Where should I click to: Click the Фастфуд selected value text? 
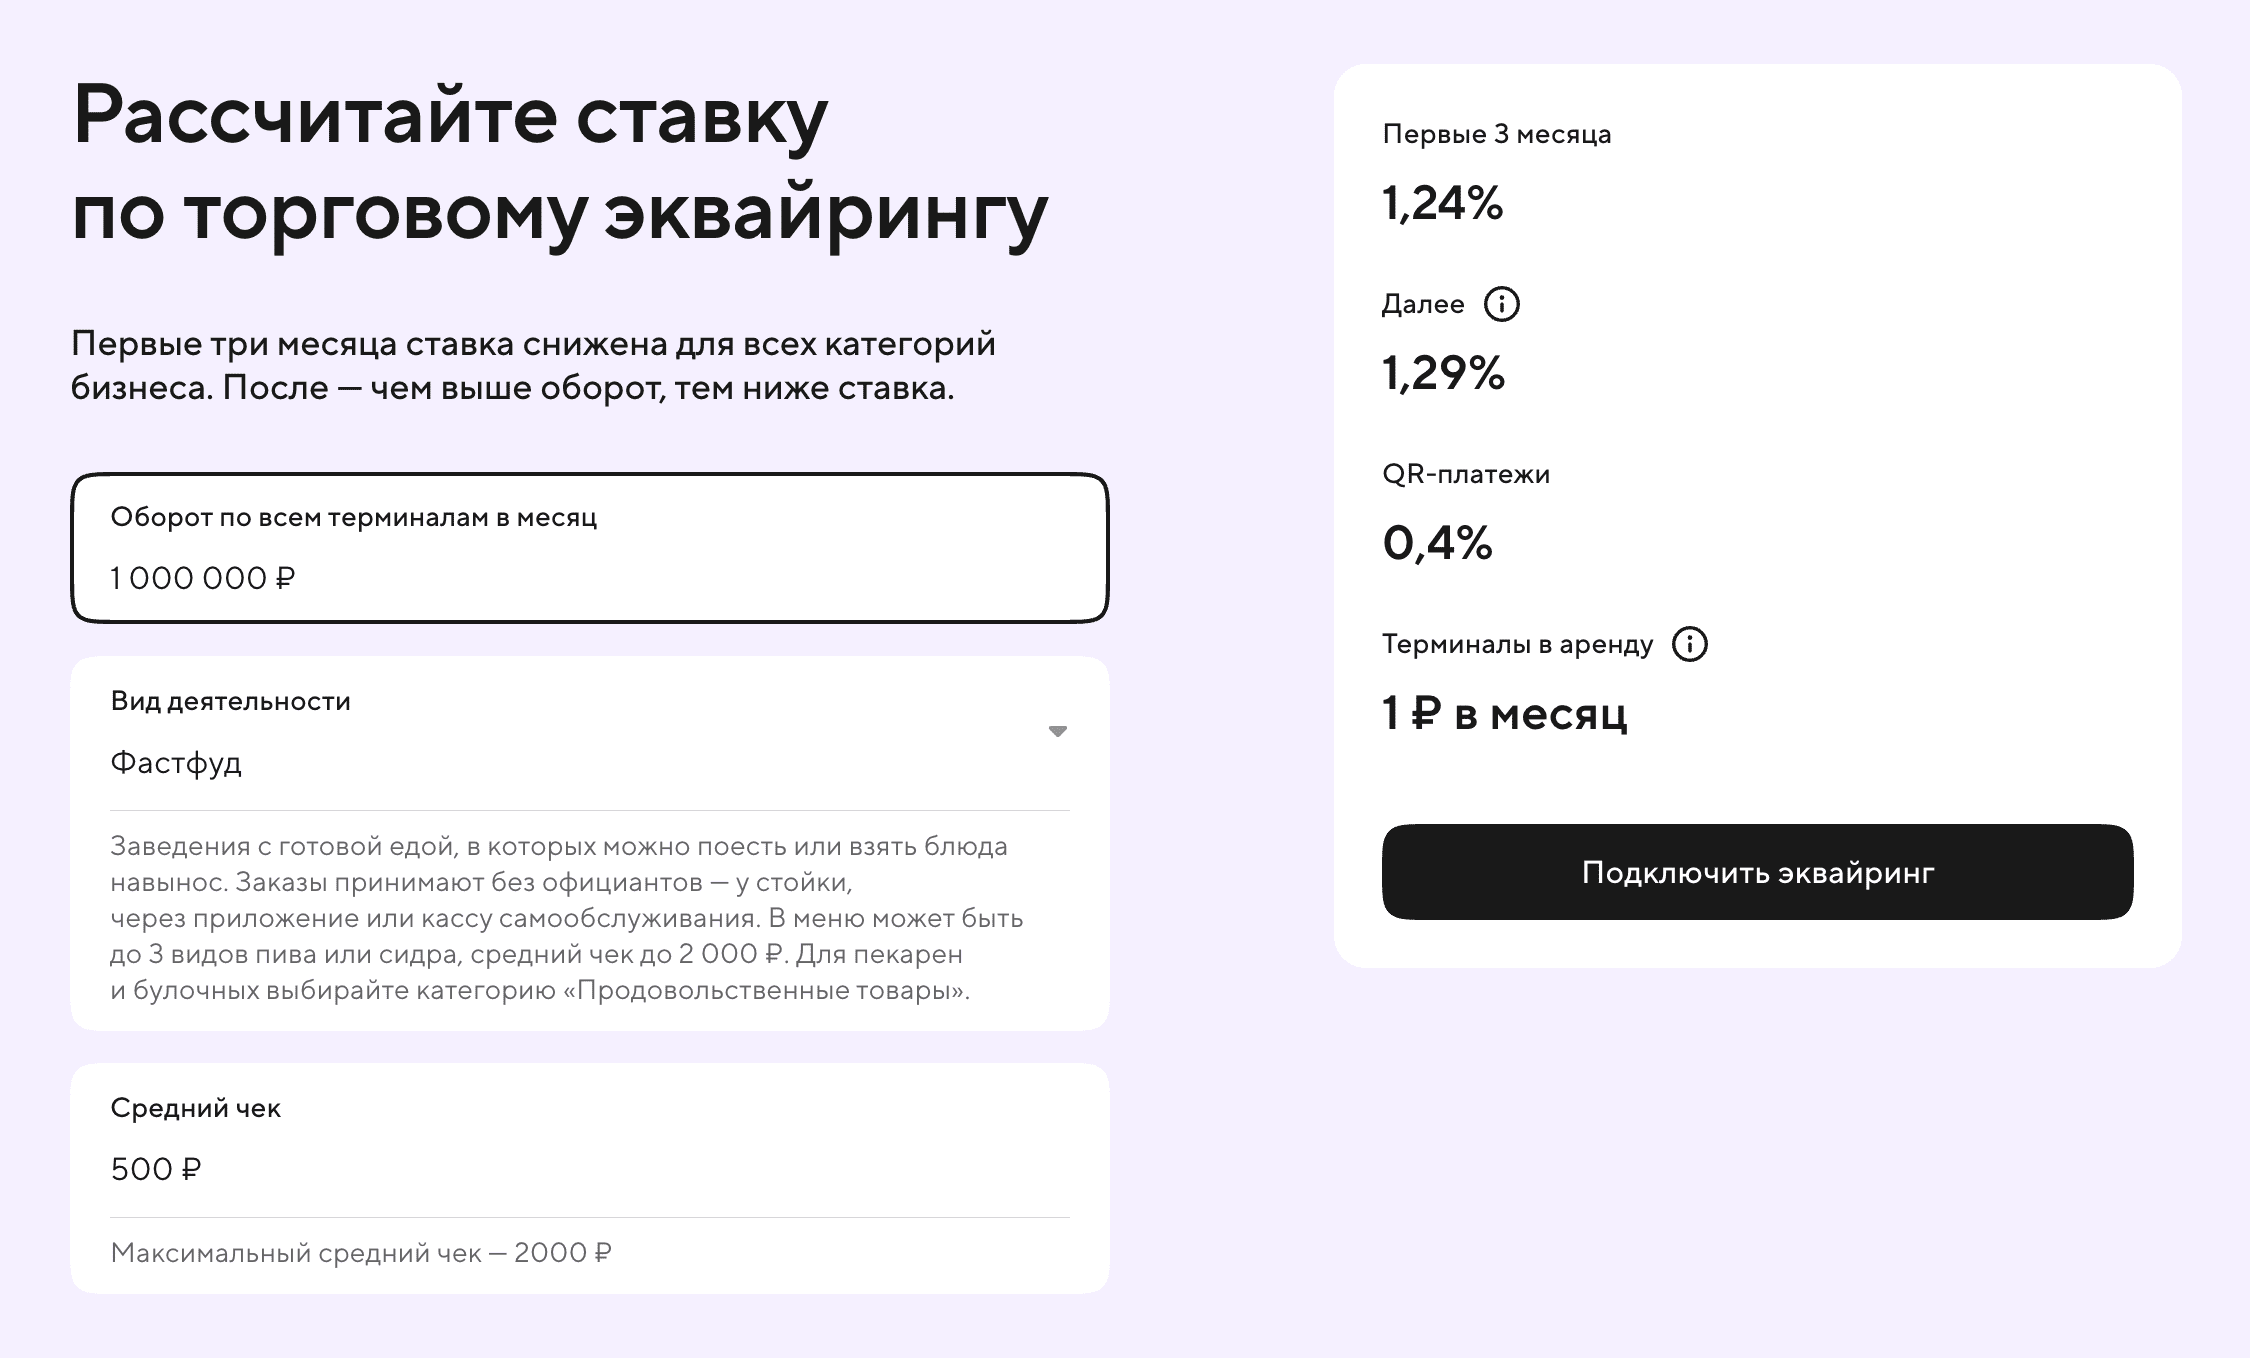(175, 763)
